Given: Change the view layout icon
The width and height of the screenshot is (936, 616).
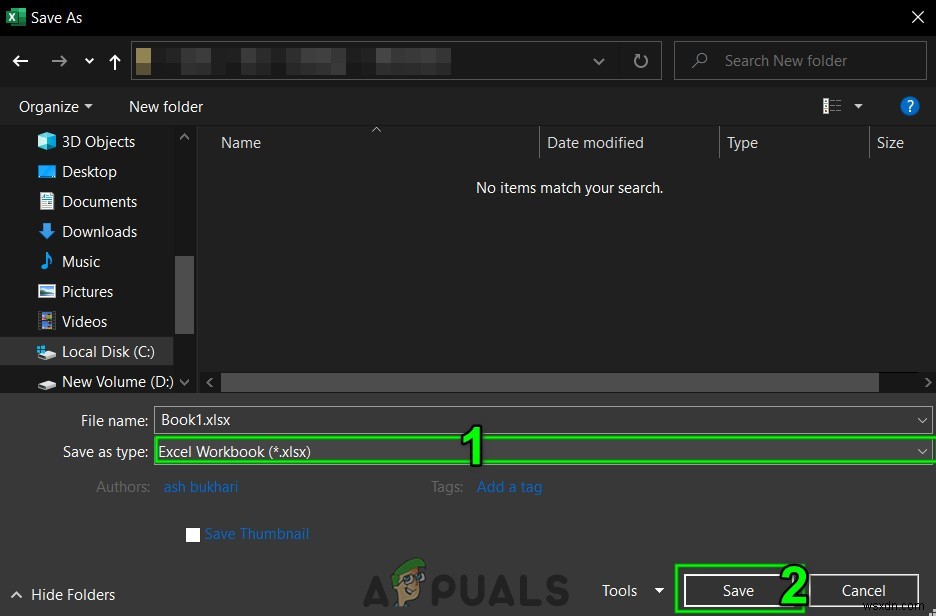Looking at the screenshot, I should click(832, 106).
